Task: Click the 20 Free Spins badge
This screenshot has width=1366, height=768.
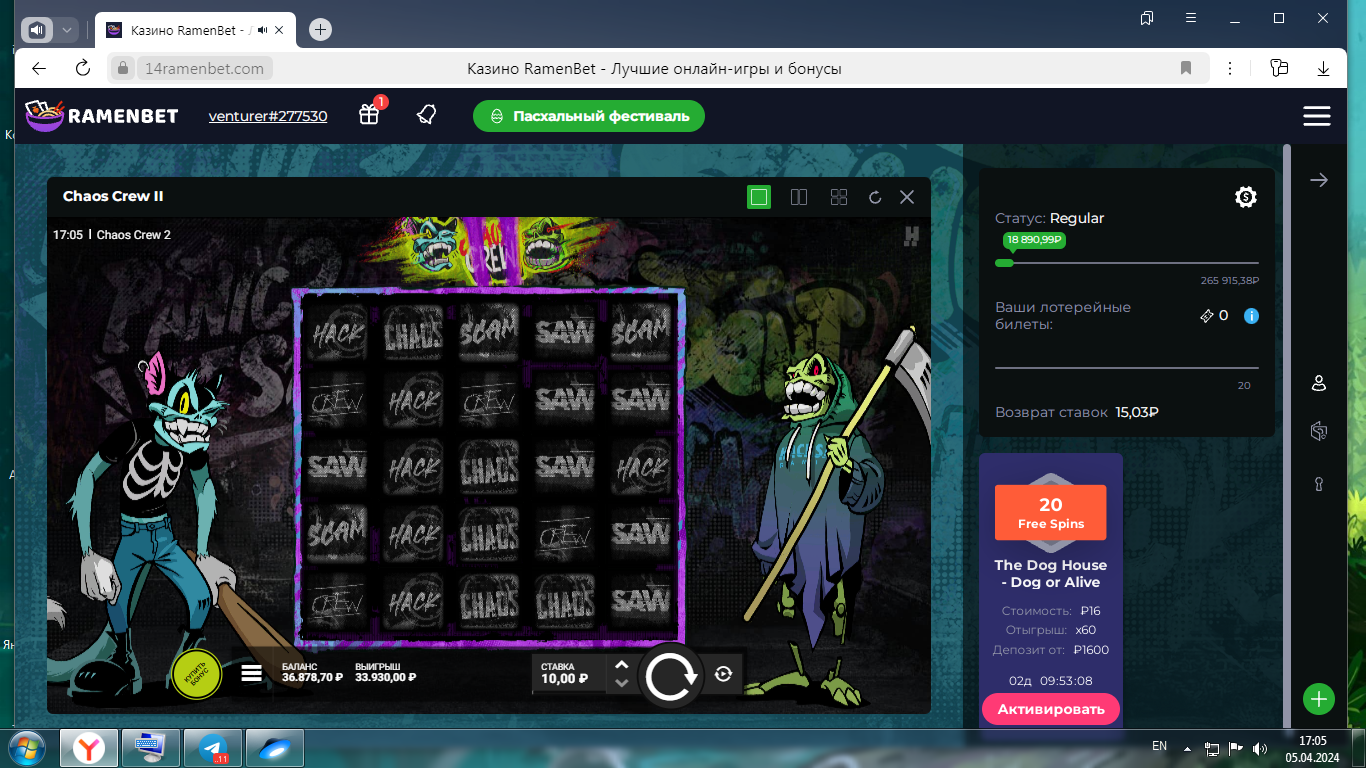Action: (1051, 513)
